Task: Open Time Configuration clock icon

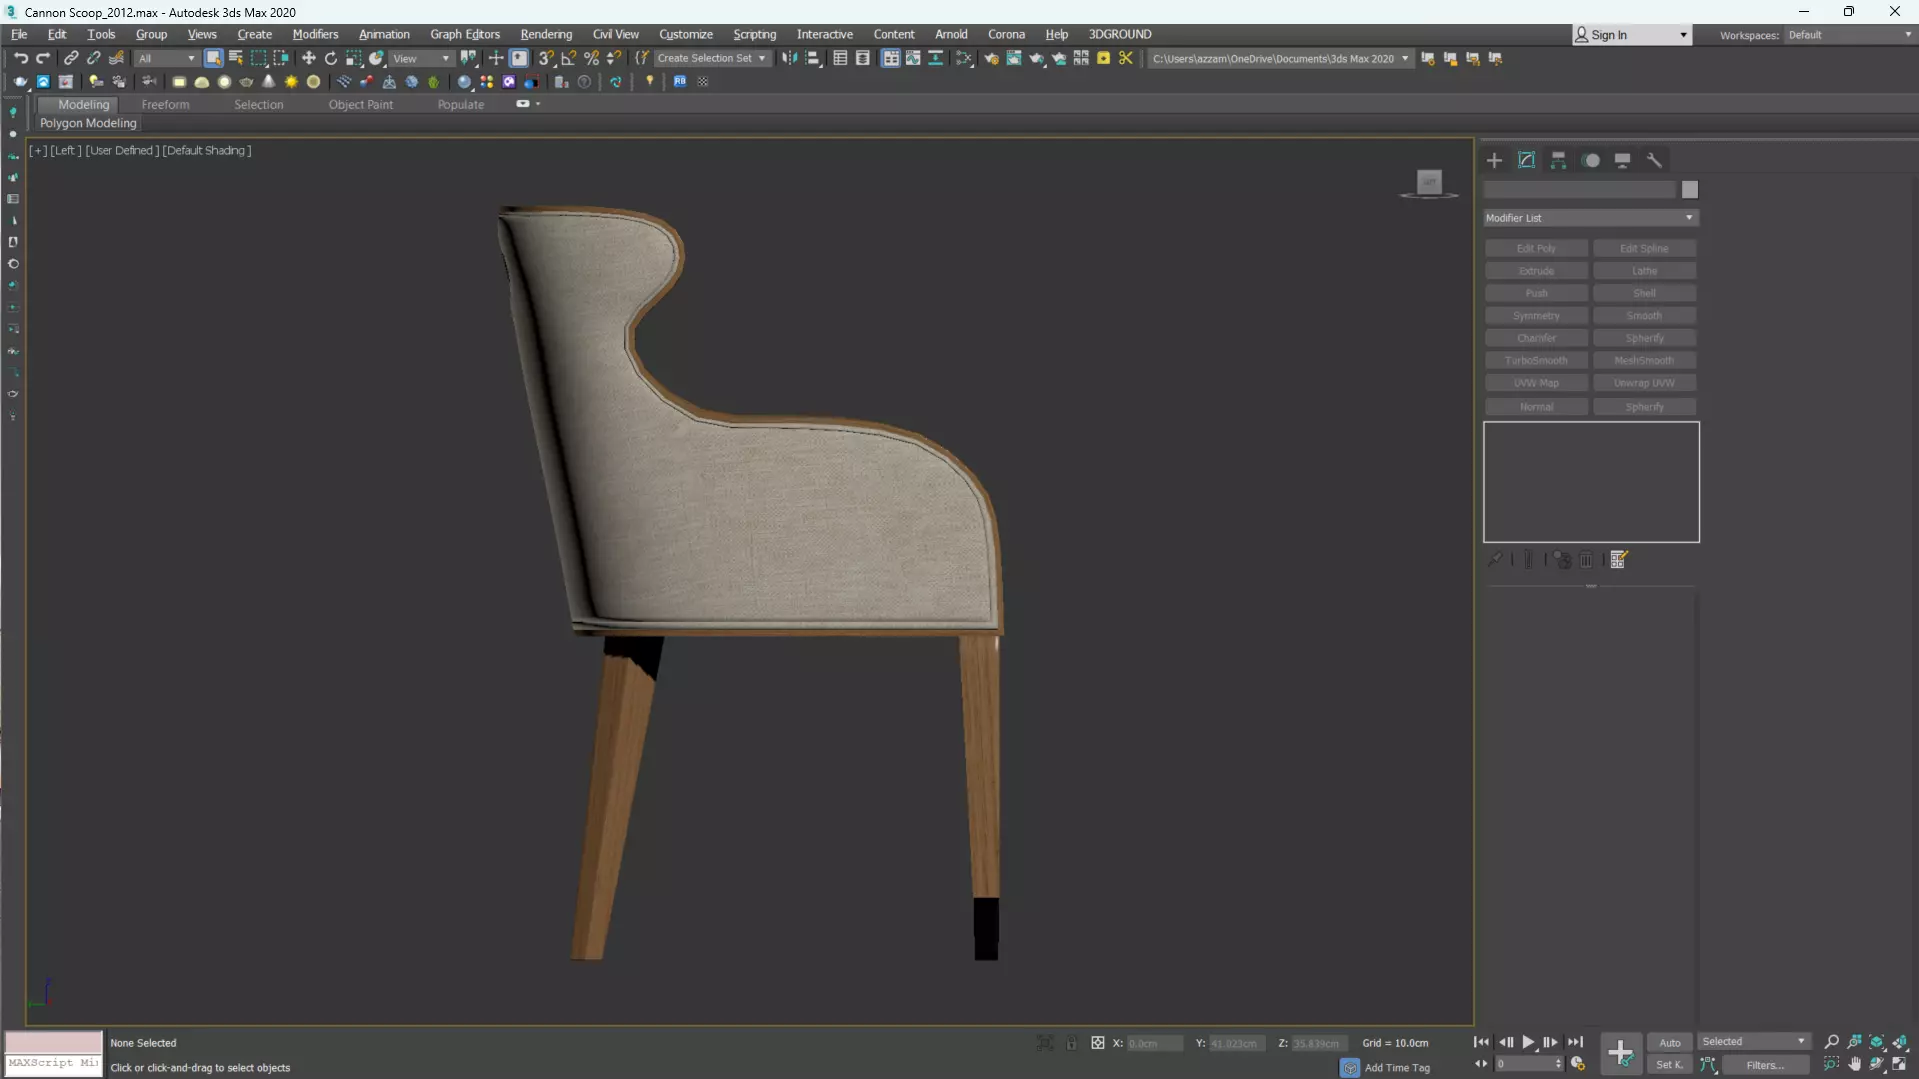Action: pyautogui.click(x=1578, y=1064)
